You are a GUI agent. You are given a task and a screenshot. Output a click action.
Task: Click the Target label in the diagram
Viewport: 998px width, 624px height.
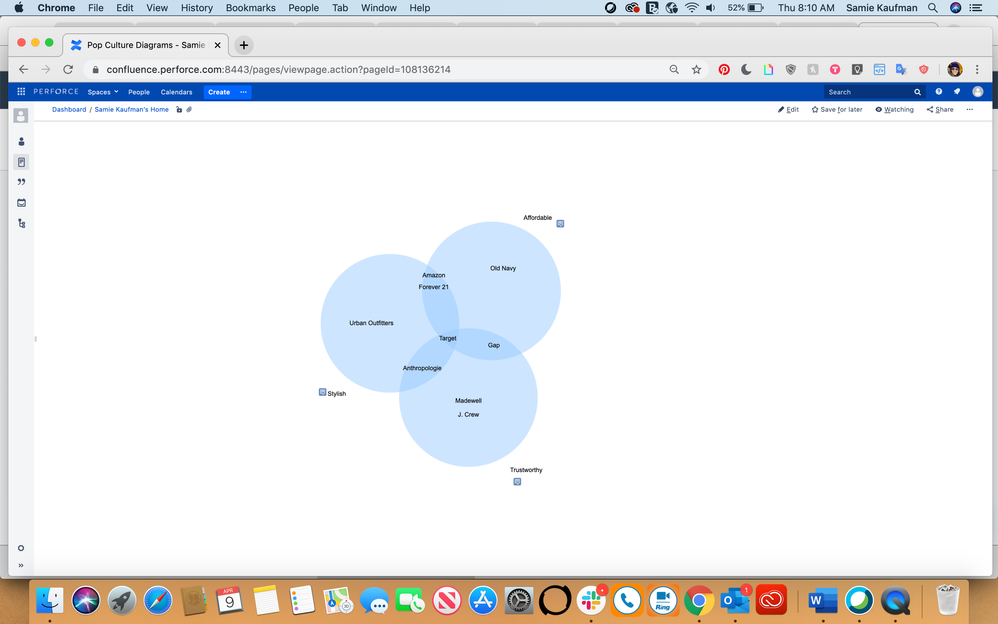pyautogui.click(x=447, y=338)
